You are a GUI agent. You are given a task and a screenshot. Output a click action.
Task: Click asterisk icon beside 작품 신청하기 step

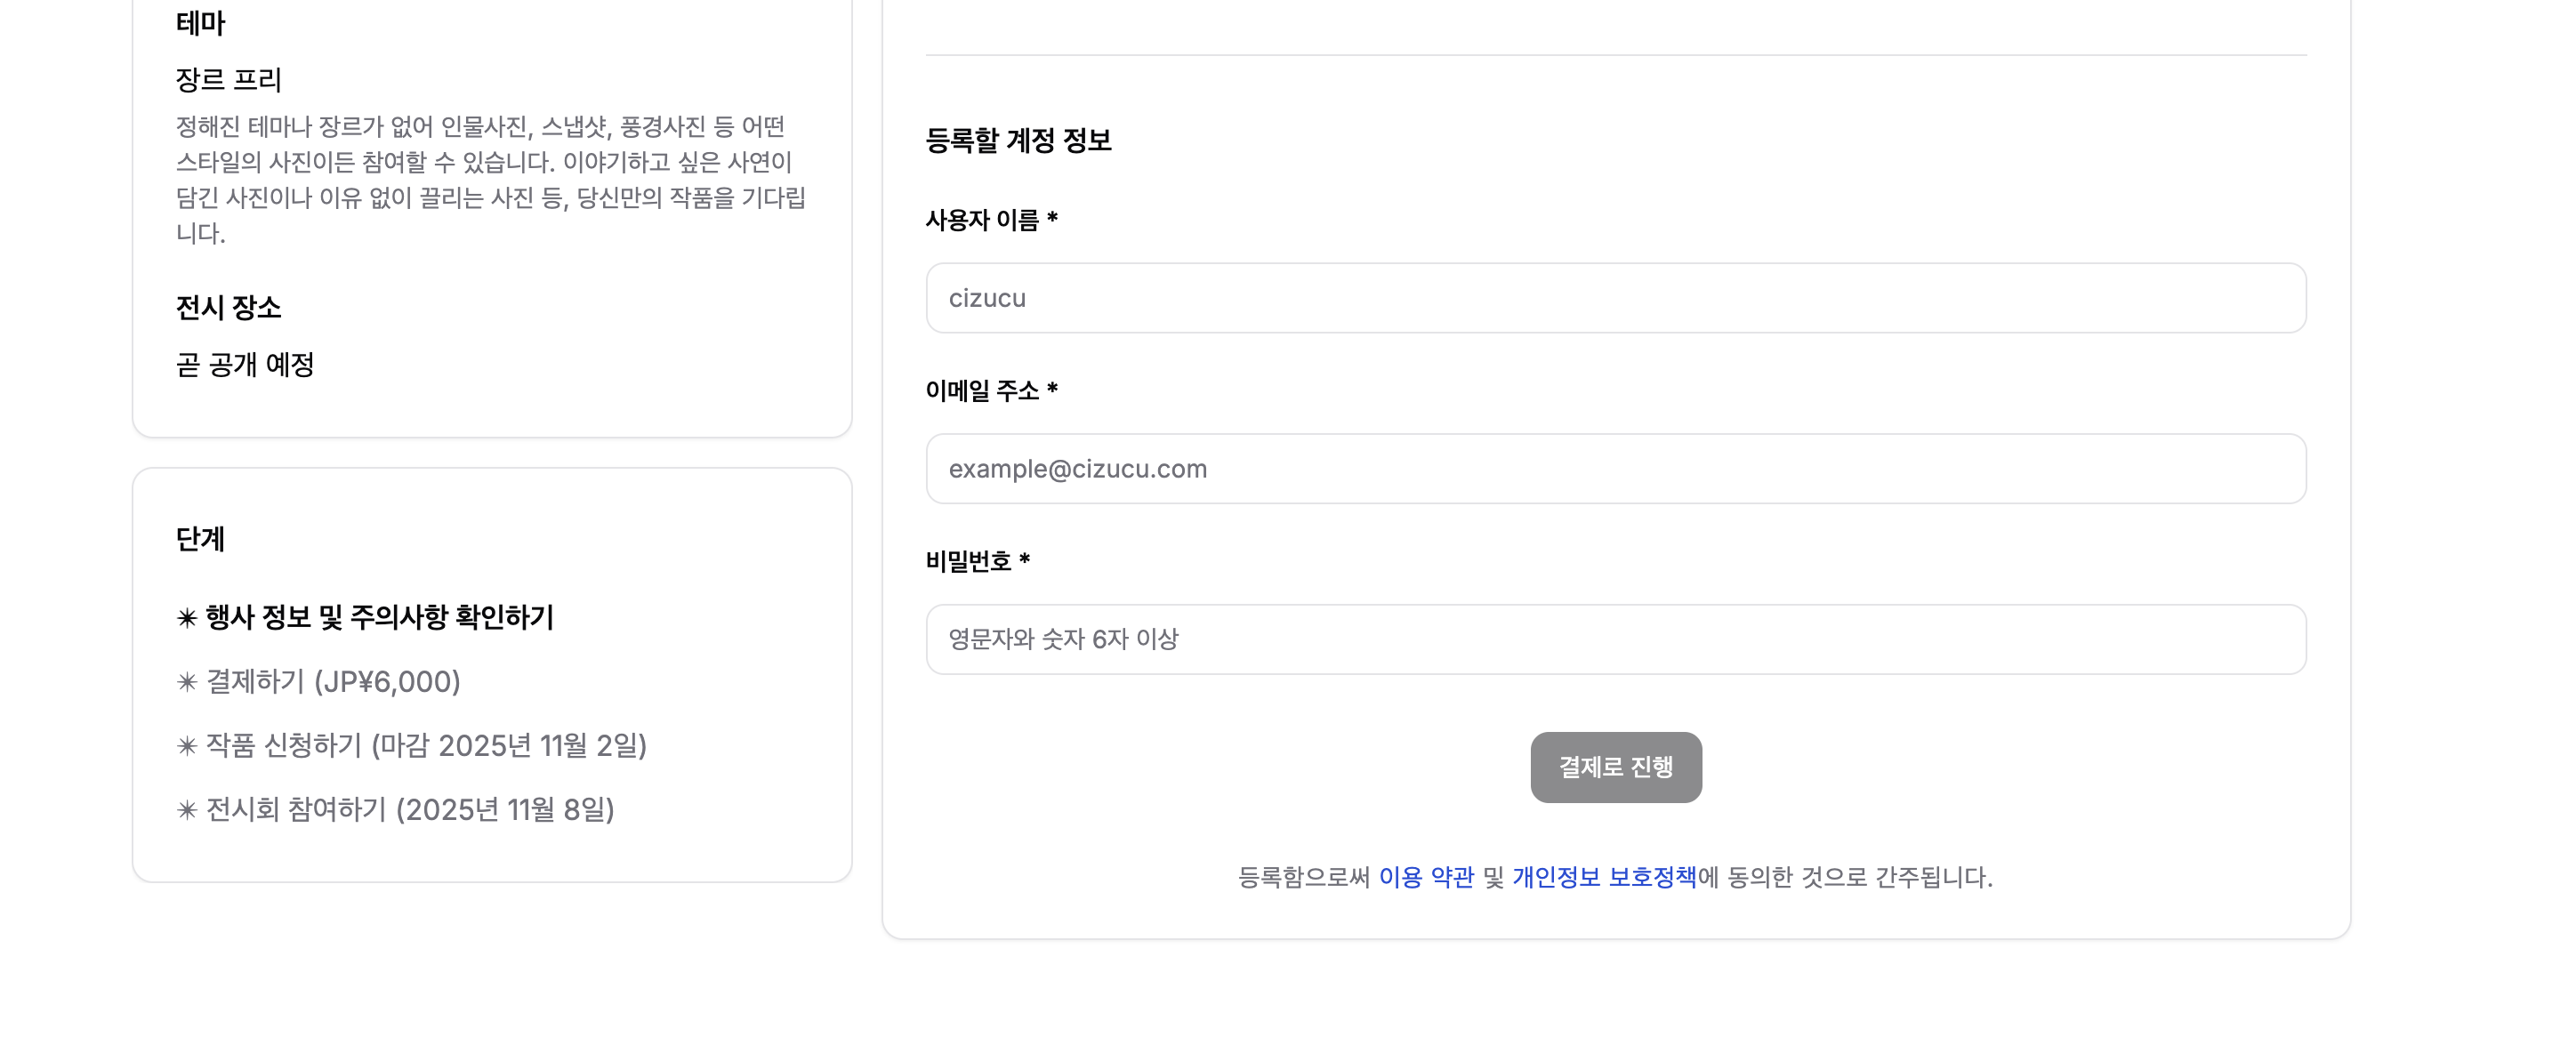[x=187, y=746]
